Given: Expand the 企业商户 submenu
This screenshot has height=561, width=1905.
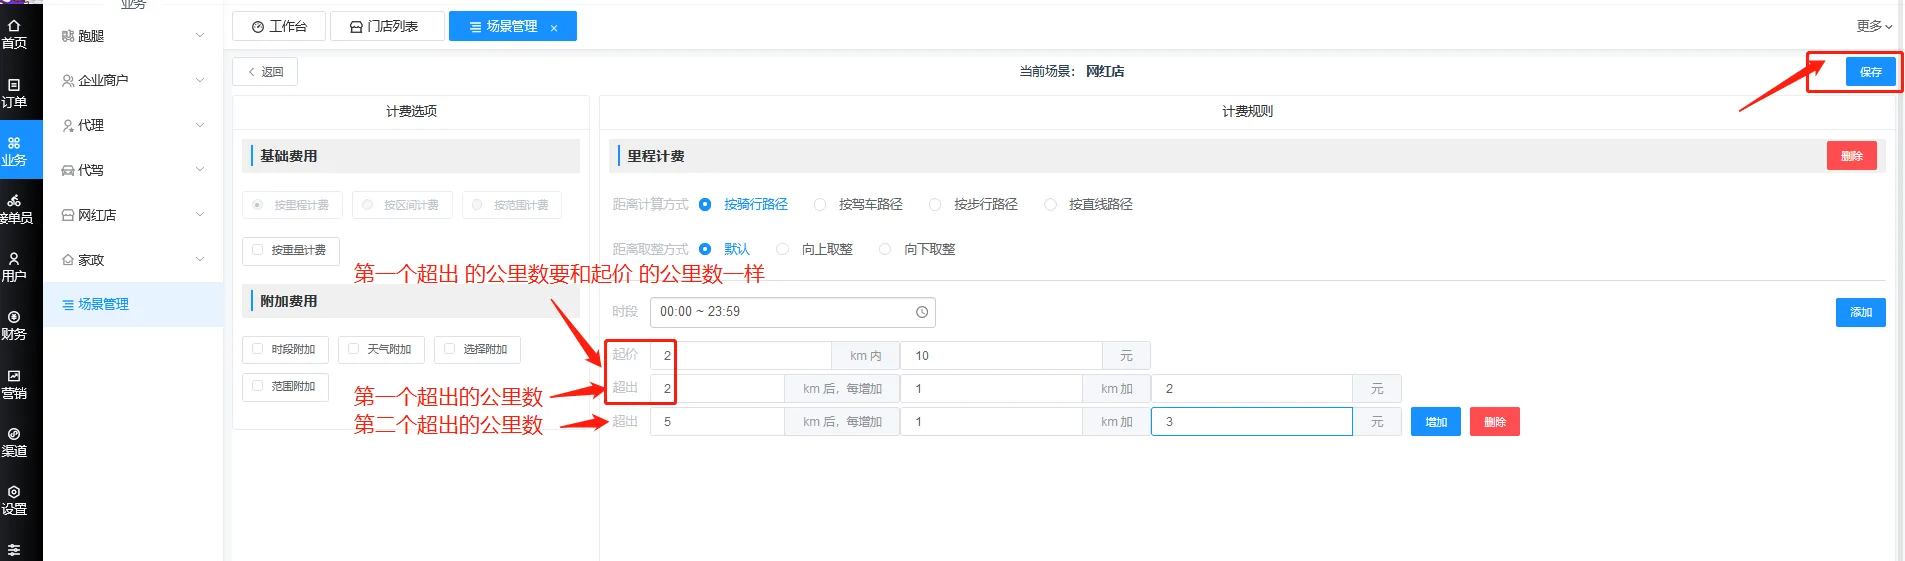Looking at the screenshot, I should pos(133,80).
